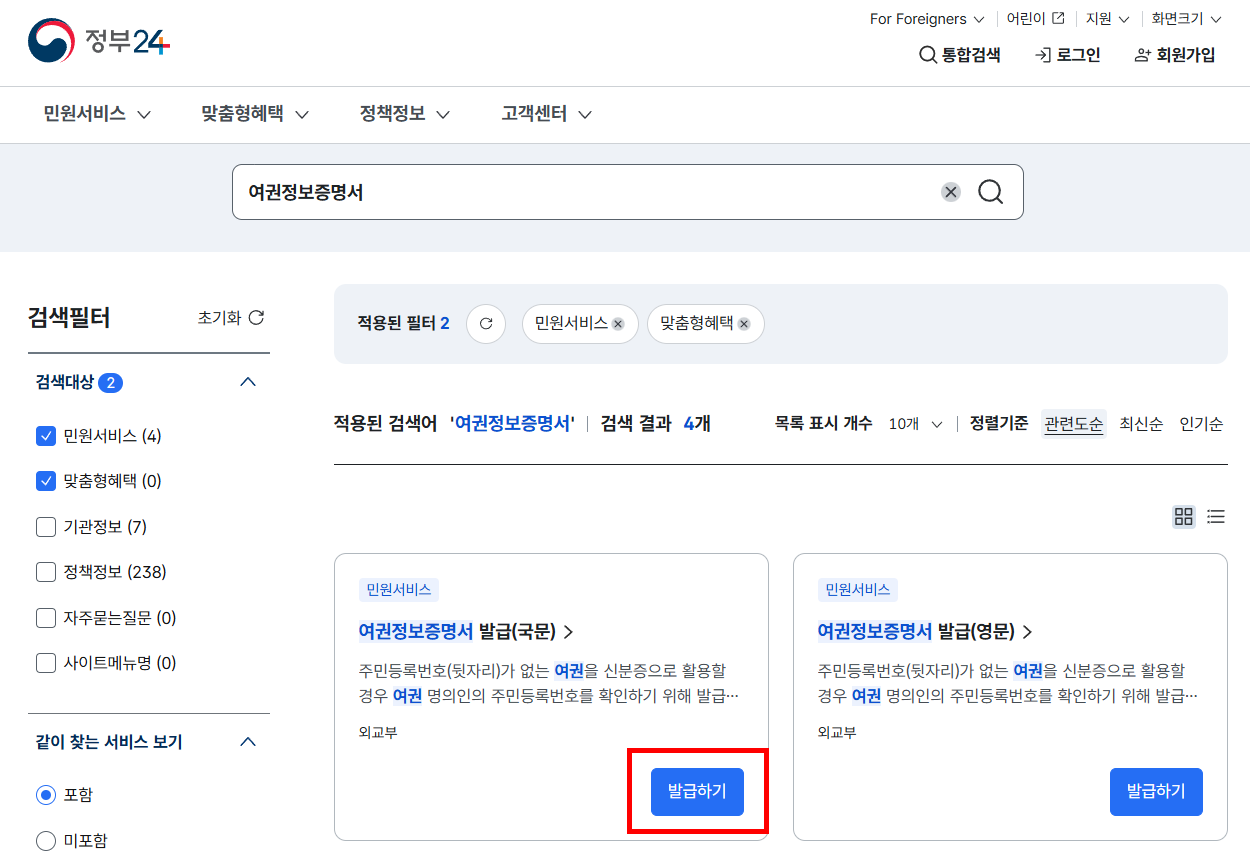Open the 어린이 external site link
Image resolution: width=1250 pixels, height=859 pixels.
coord(1035,19)
